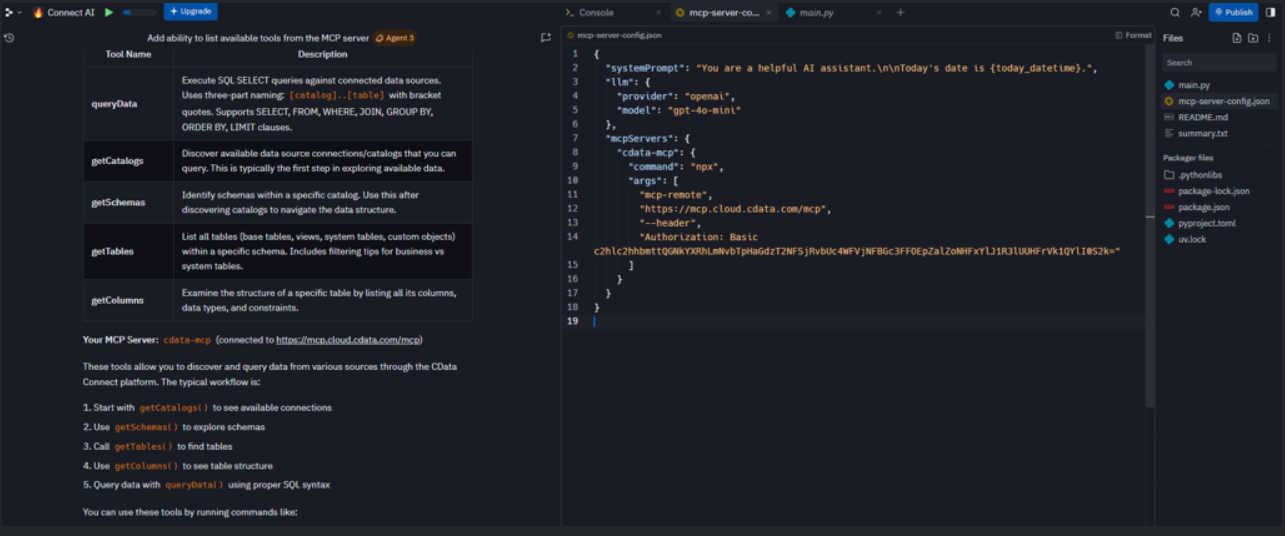Viewport: 1285px width, 536px height.
Task: Click the blue Upgrade button
Action: tap(190, 12)
